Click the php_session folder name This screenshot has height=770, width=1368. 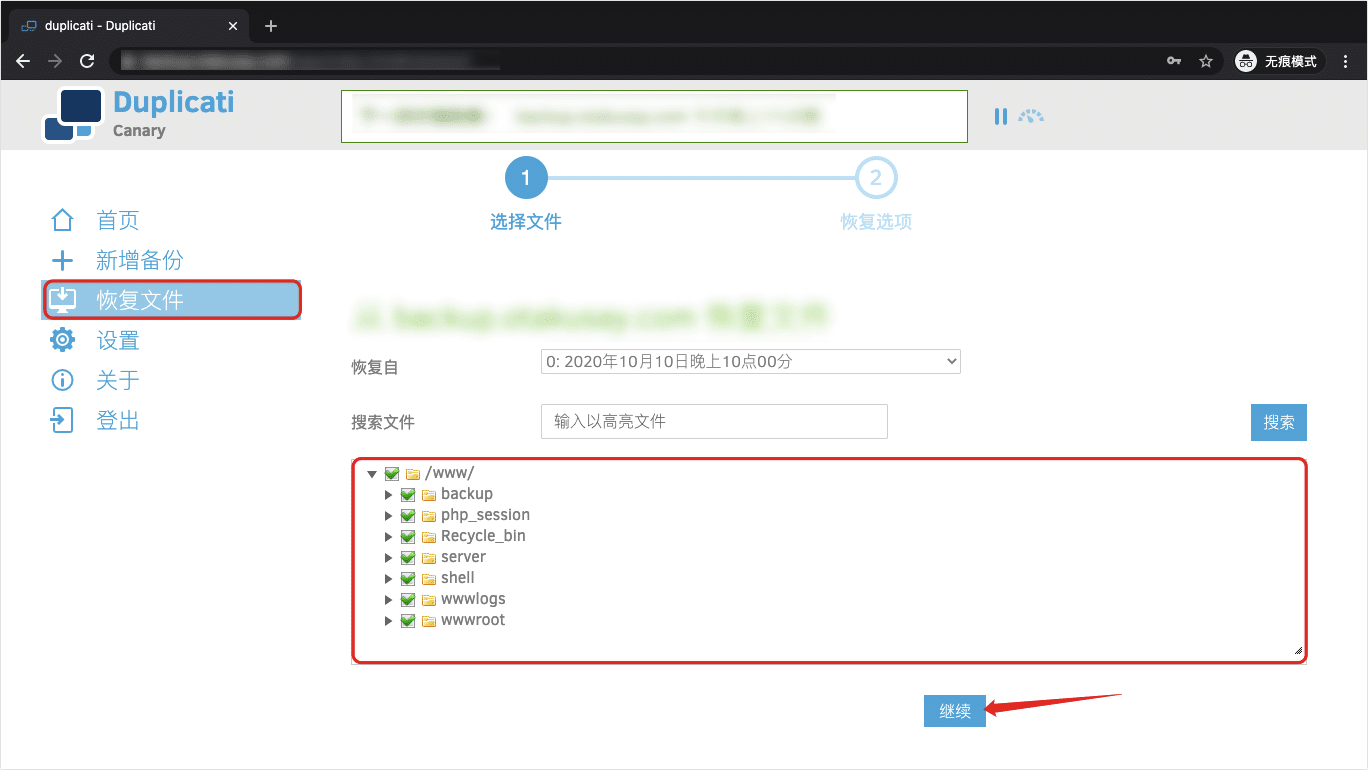[x=485, y=515]
